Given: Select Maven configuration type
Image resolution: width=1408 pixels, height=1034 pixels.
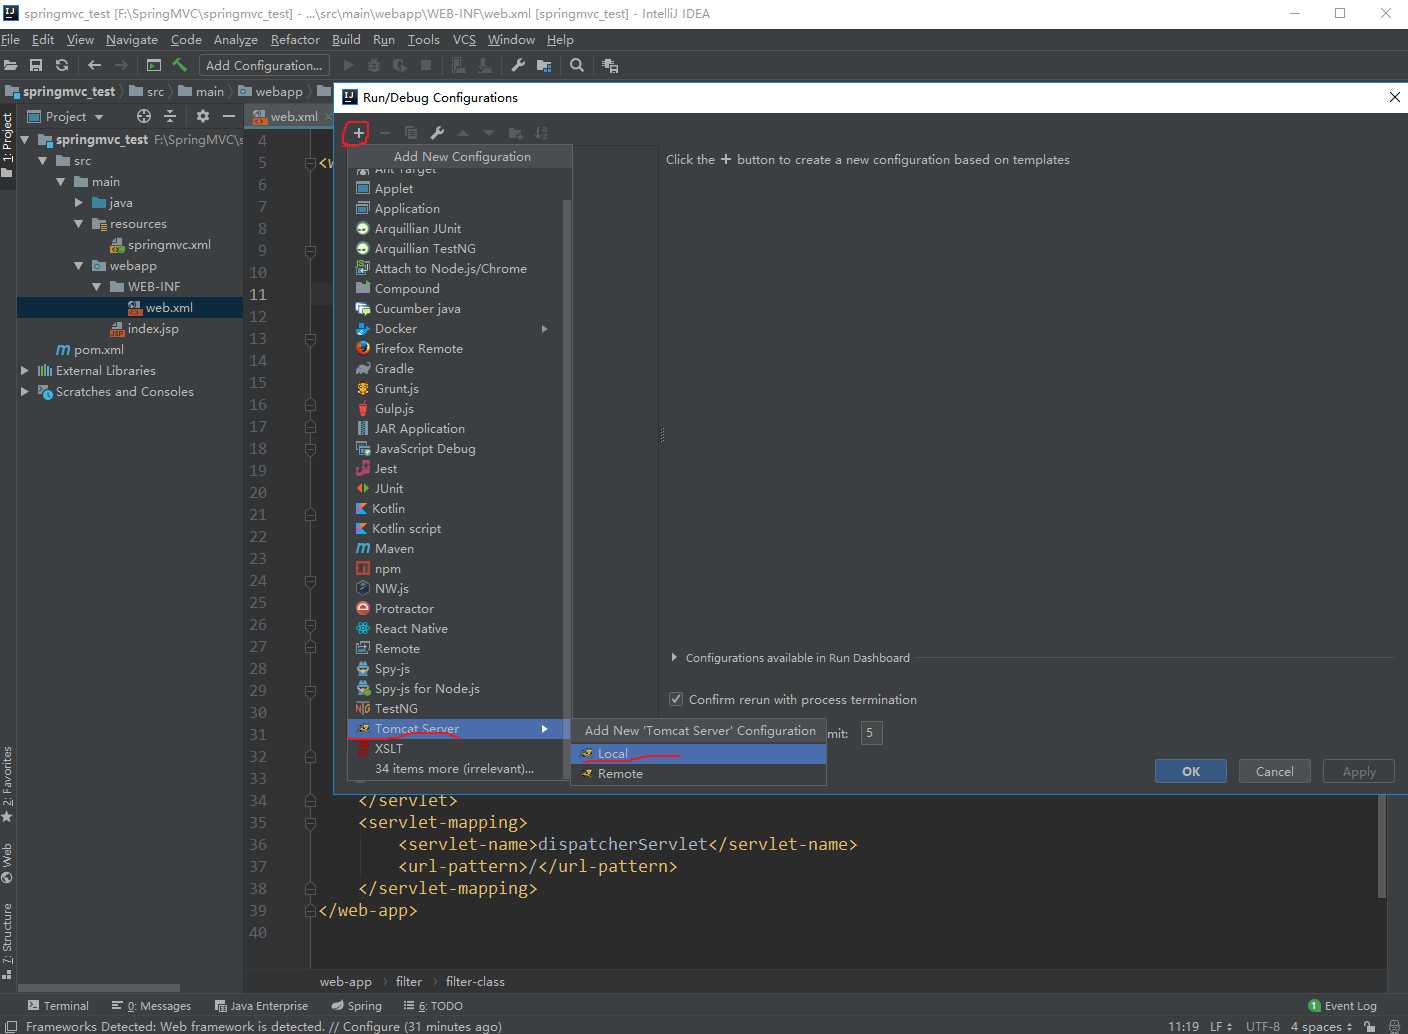Looking at the screenshot, I should pyautogui.click(x=455, y=549).
